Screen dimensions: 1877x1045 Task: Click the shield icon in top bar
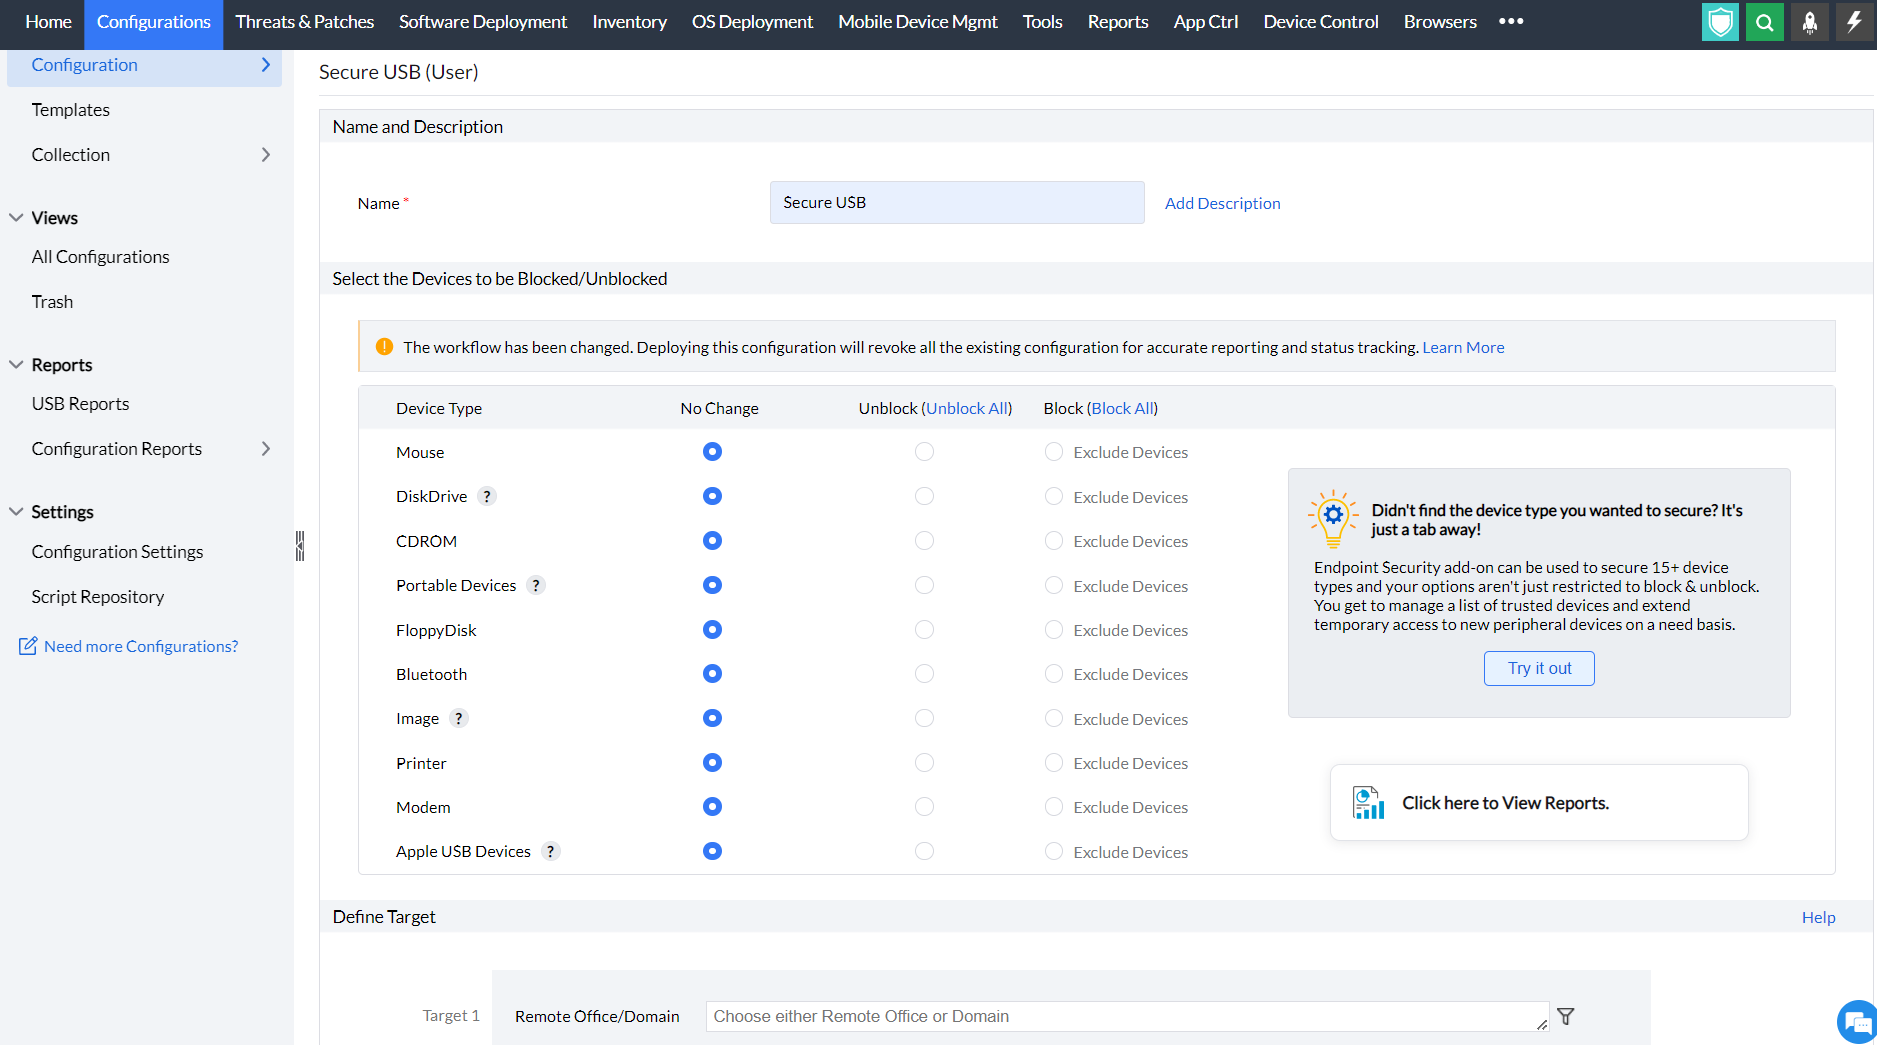pyautogui.click(x=1720, y=22)
